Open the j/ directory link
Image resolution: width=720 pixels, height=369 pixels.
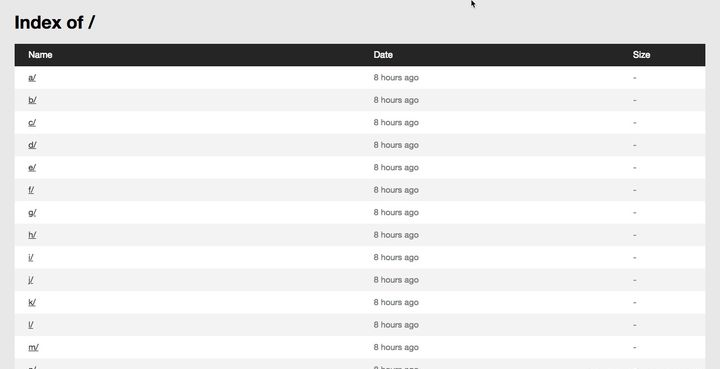pos(30,280)
